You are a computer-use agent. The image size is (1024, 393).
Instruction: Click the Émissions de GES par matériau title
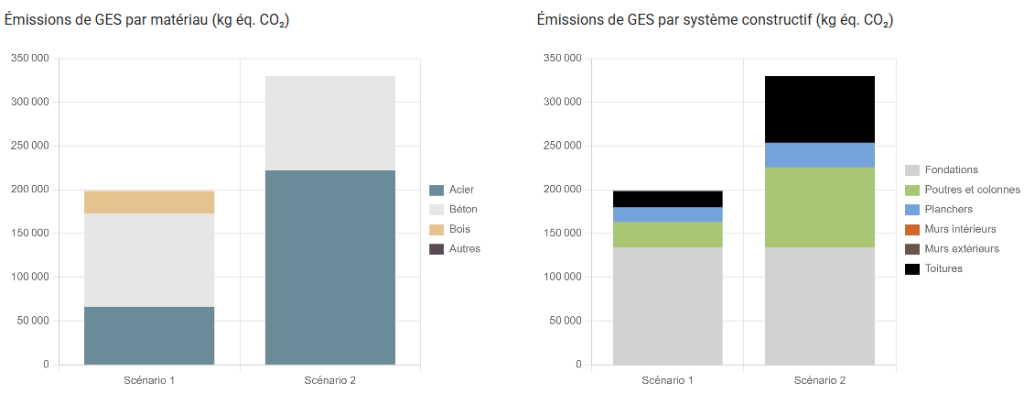pos(147,20)
